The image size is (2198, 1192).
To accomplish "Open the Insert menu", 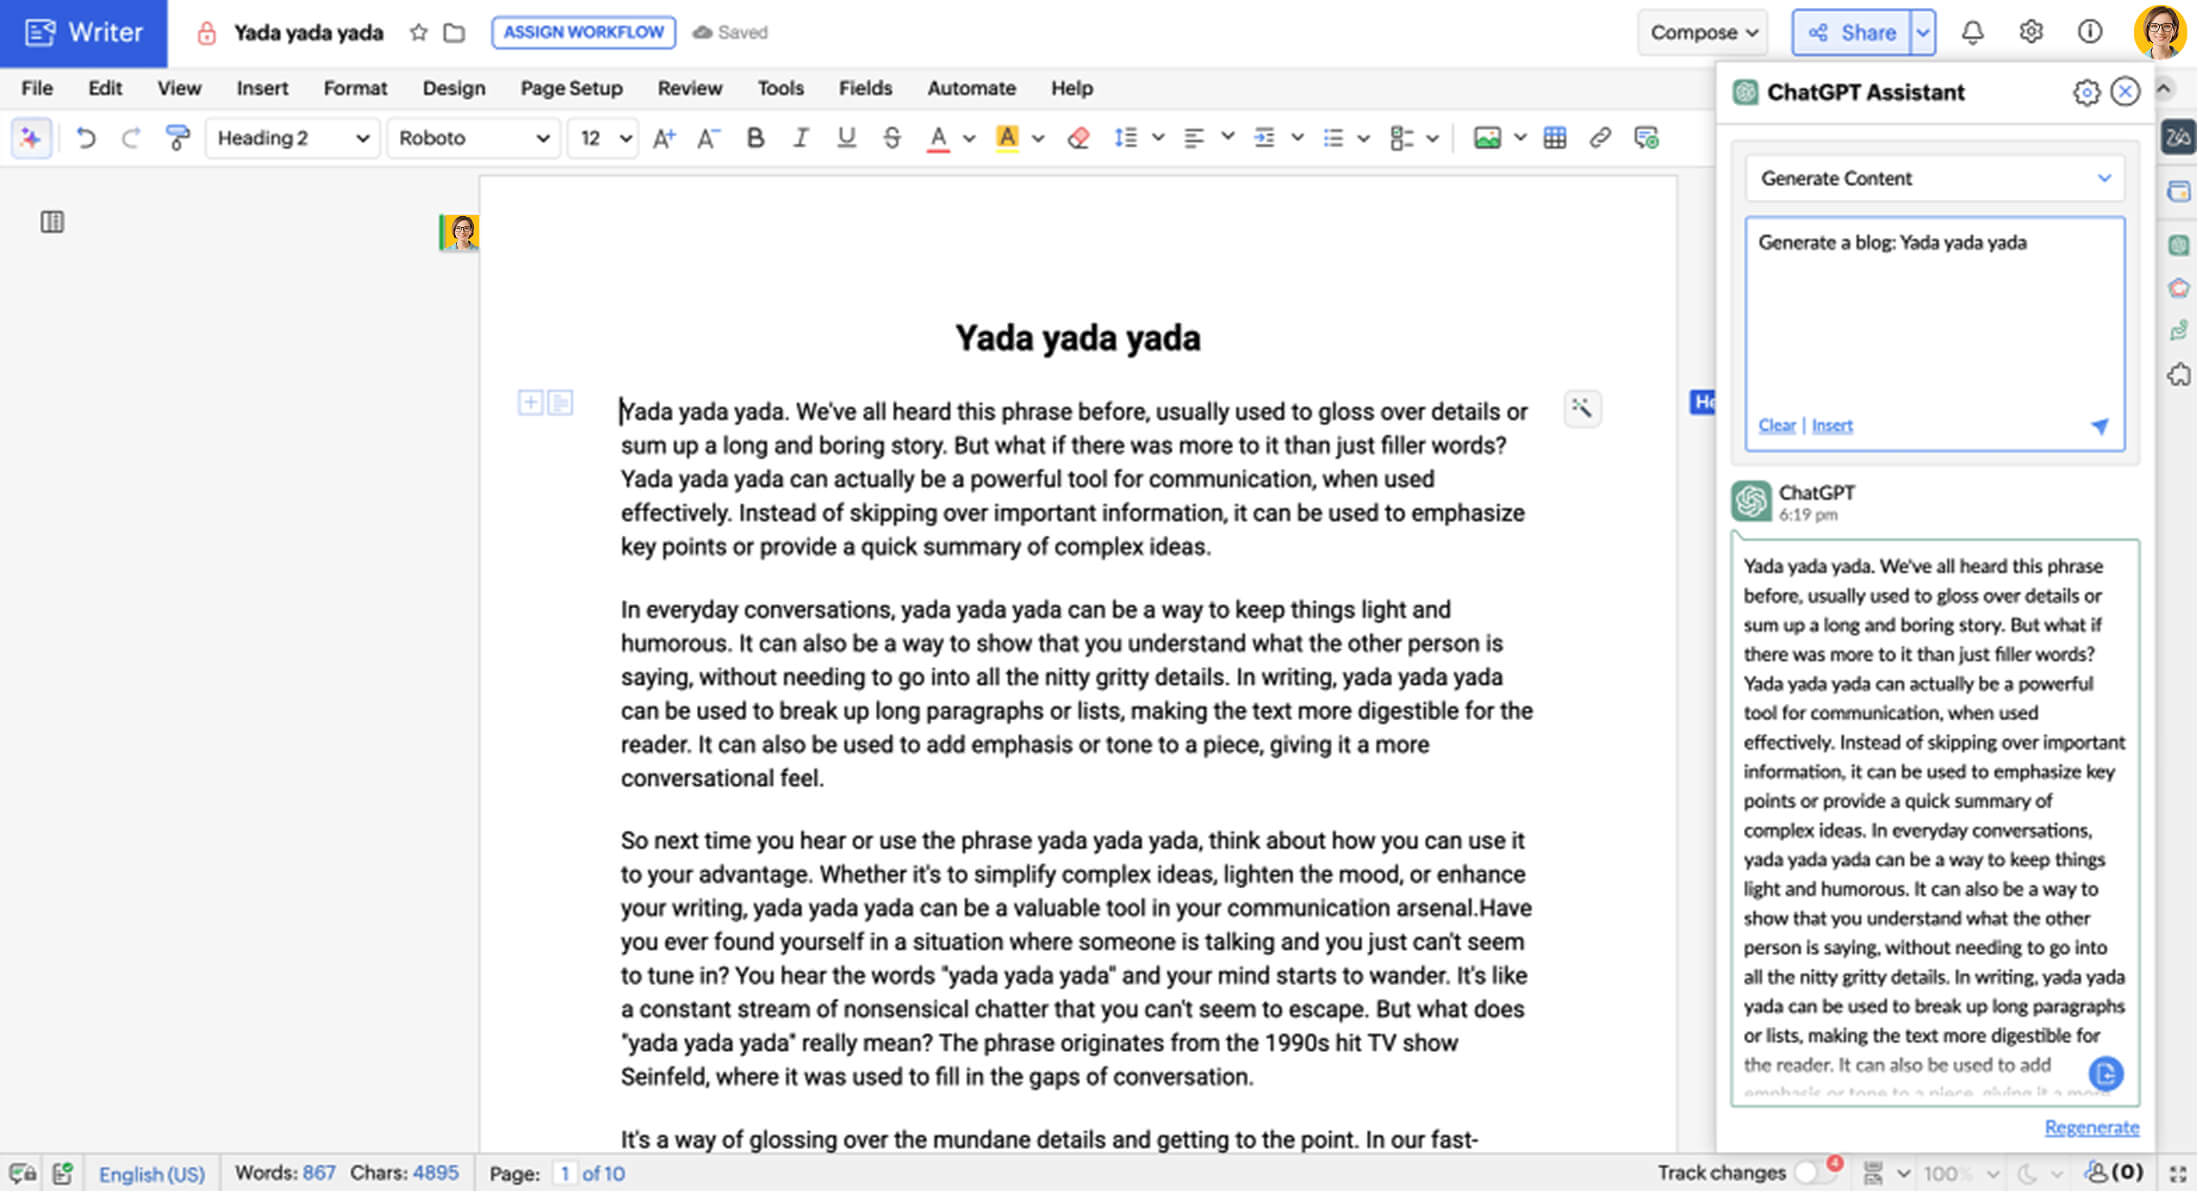I will 262,88.
